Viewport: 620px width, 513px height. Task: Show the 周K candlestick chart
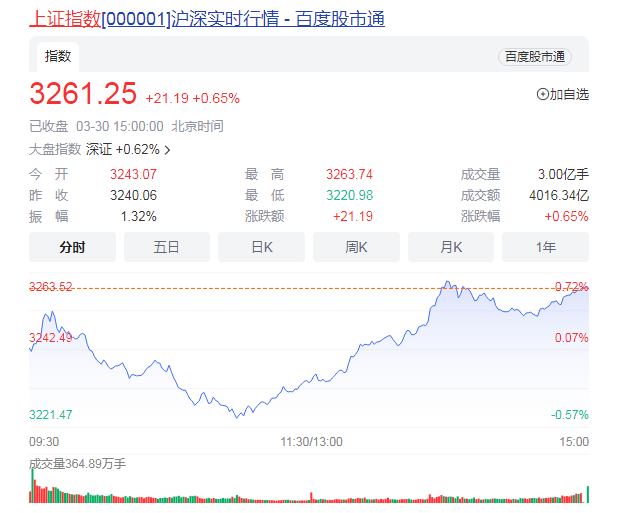tap(356, 247)
